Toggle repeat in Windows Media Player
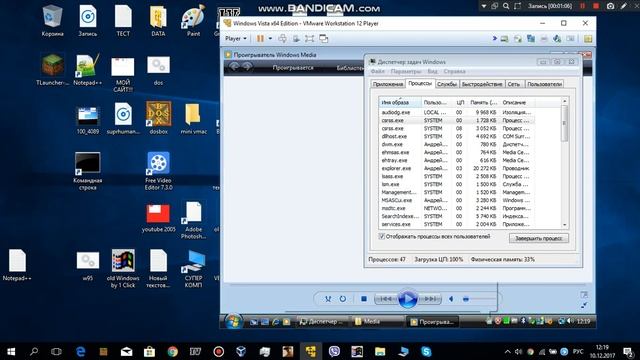Screen dimensions: 640x360 (343, 299)
